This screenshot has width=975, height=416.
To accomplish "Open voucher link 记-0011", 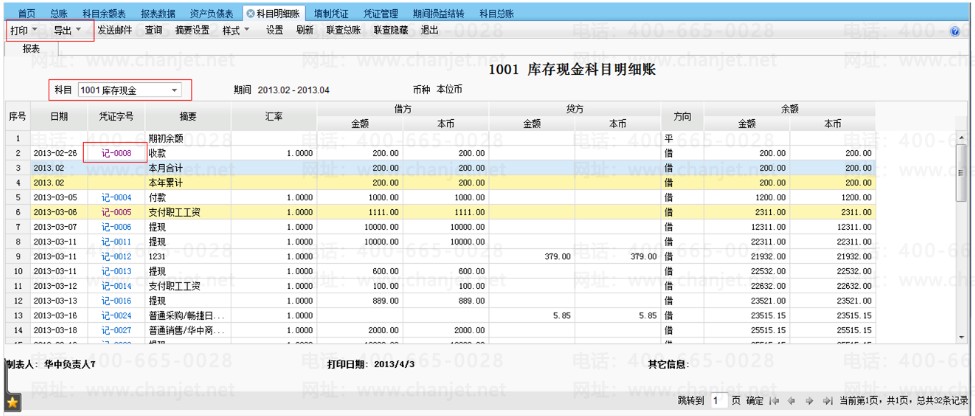I will click(116, 241).
